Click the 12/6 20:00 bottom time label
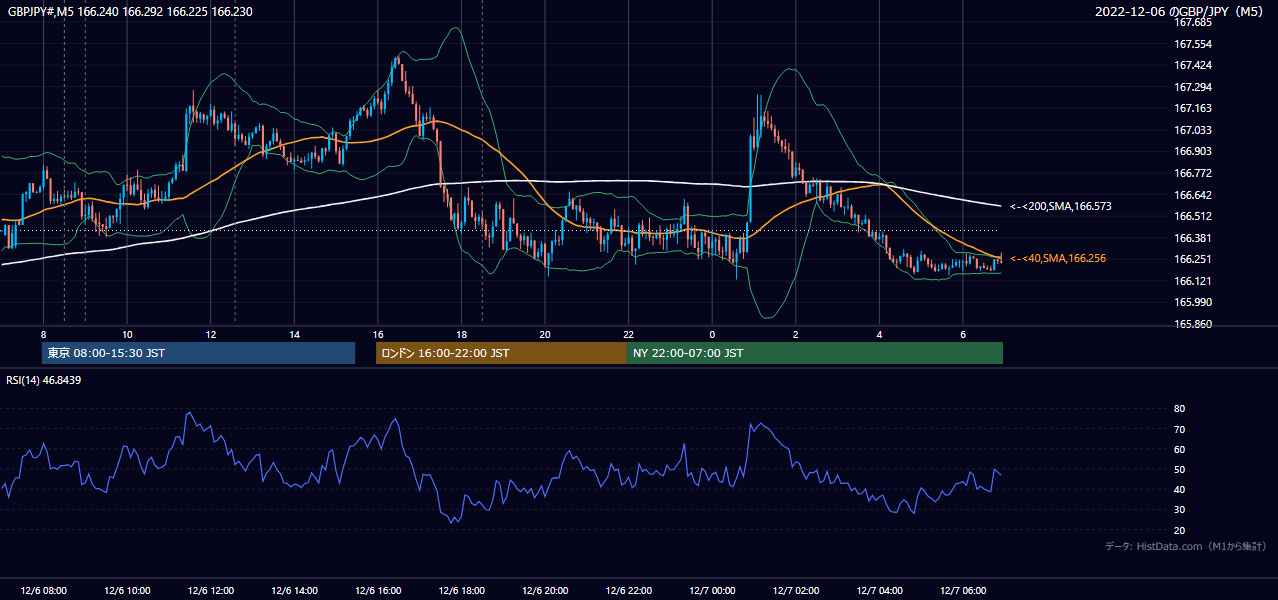Image resolution: width=1278 pixels, height=600 pixels. click(545, 590)
